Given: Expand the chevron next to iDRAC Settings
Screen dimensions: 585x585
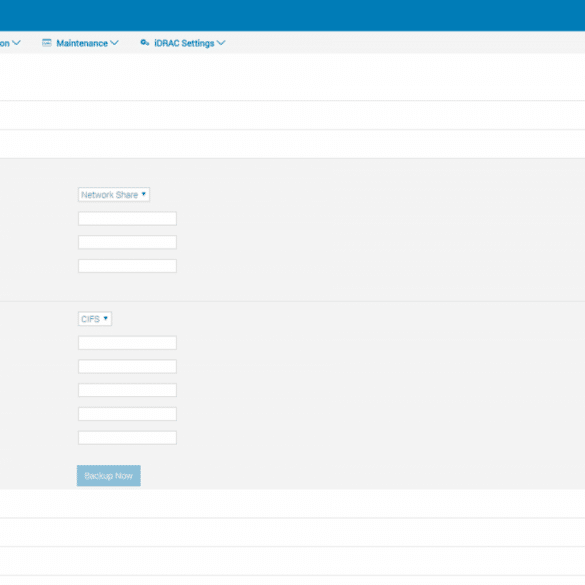Looking at the screenshot, I should click(221, 43).
